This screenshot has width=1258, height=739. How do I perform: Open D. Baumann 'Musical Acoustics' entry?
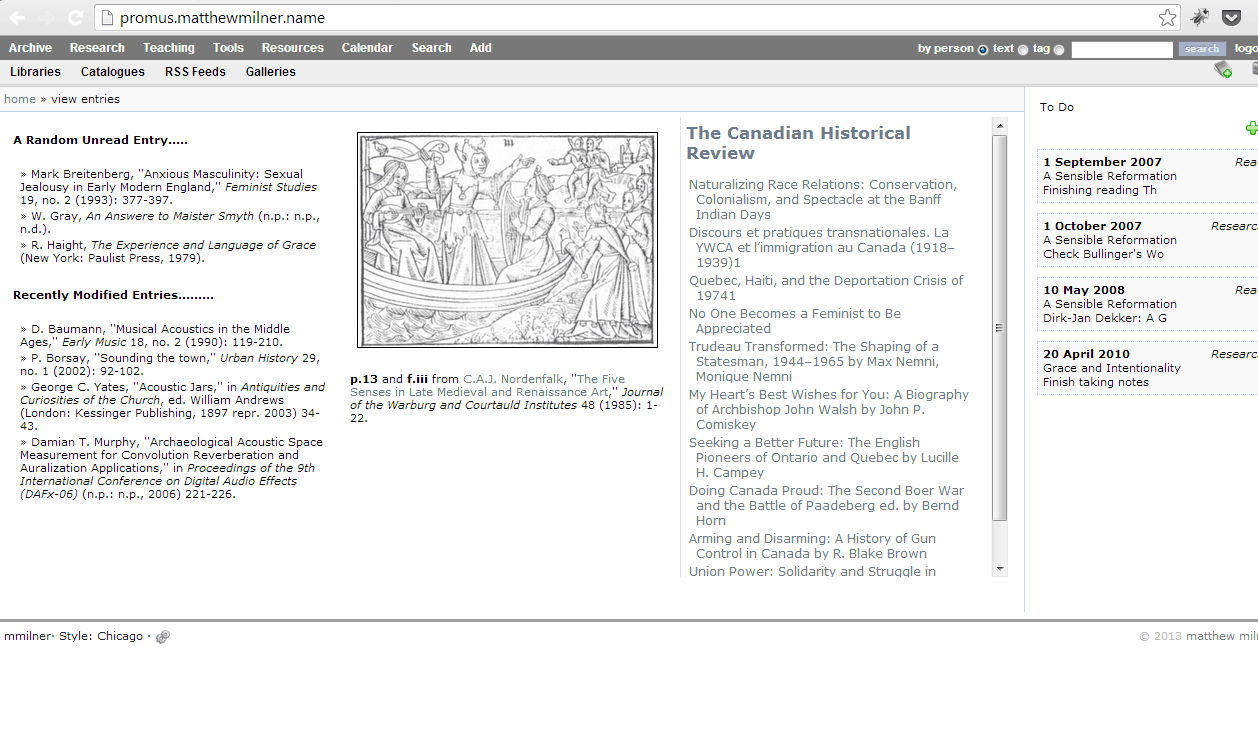(155, 335)
